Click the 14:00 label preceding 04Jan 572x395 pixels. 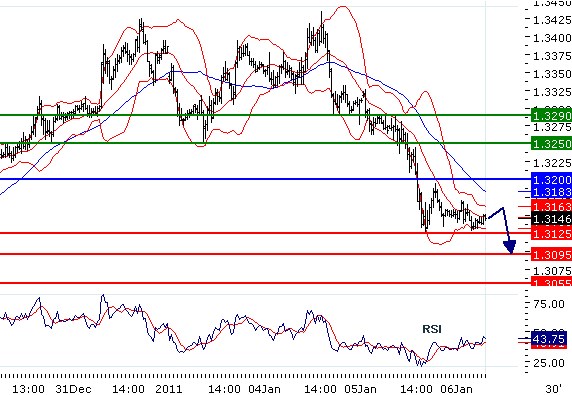point(224,389)
